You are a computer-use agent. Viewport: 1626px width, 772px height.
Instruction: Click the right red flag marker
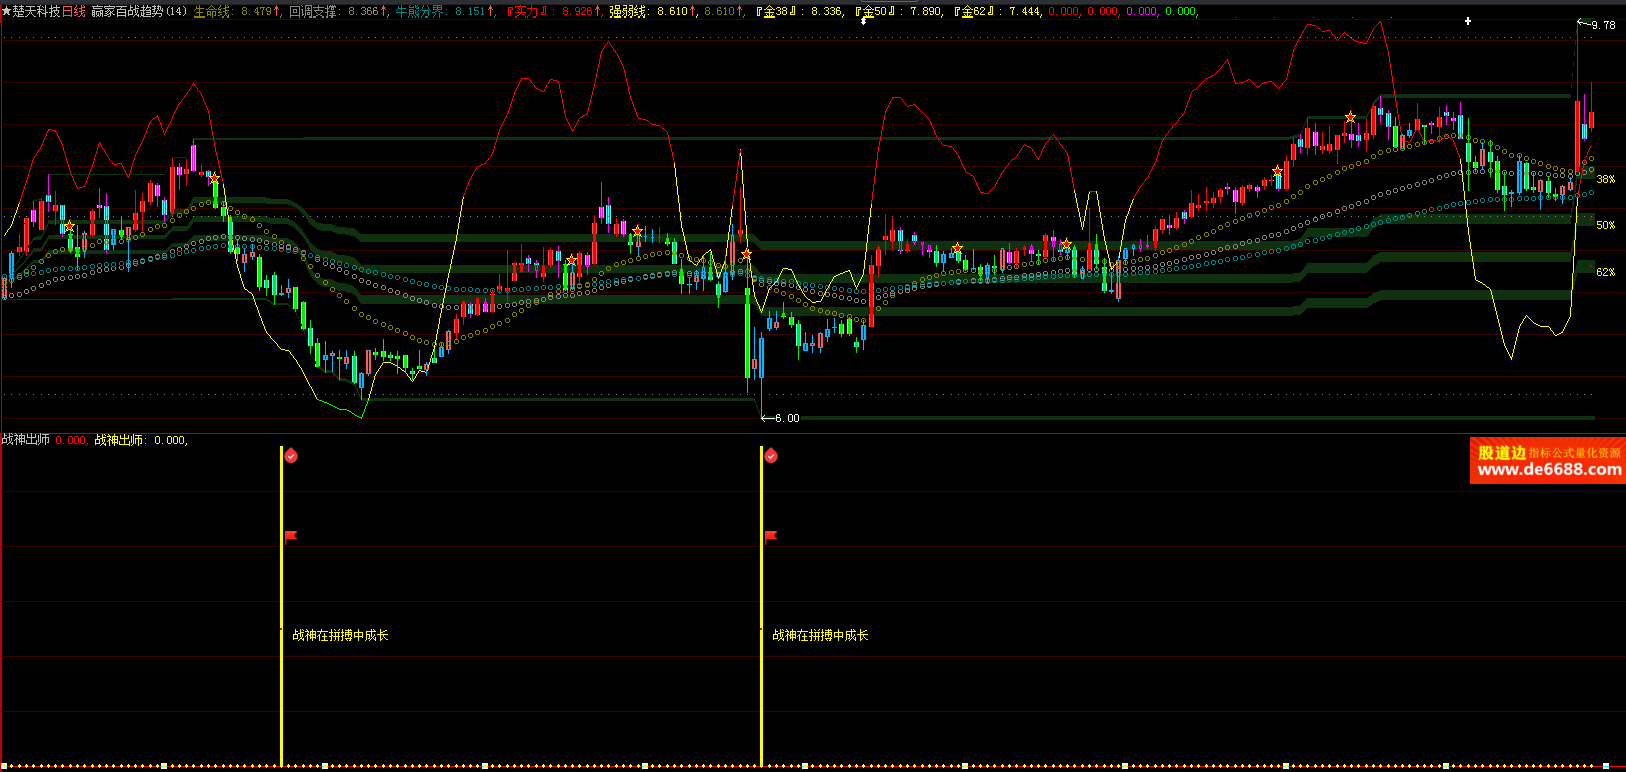click(771, 536)
